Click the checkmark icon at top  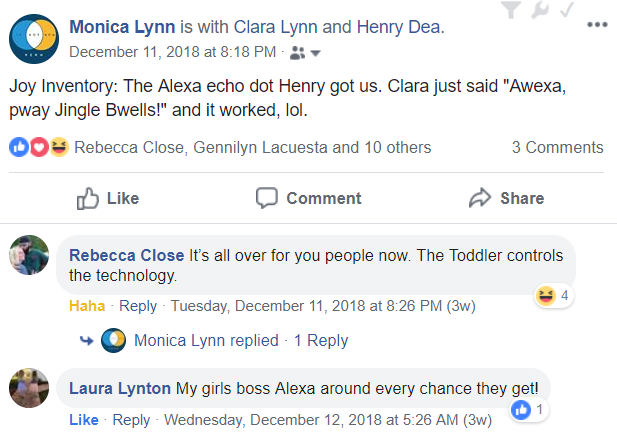(x=567, y=9)
